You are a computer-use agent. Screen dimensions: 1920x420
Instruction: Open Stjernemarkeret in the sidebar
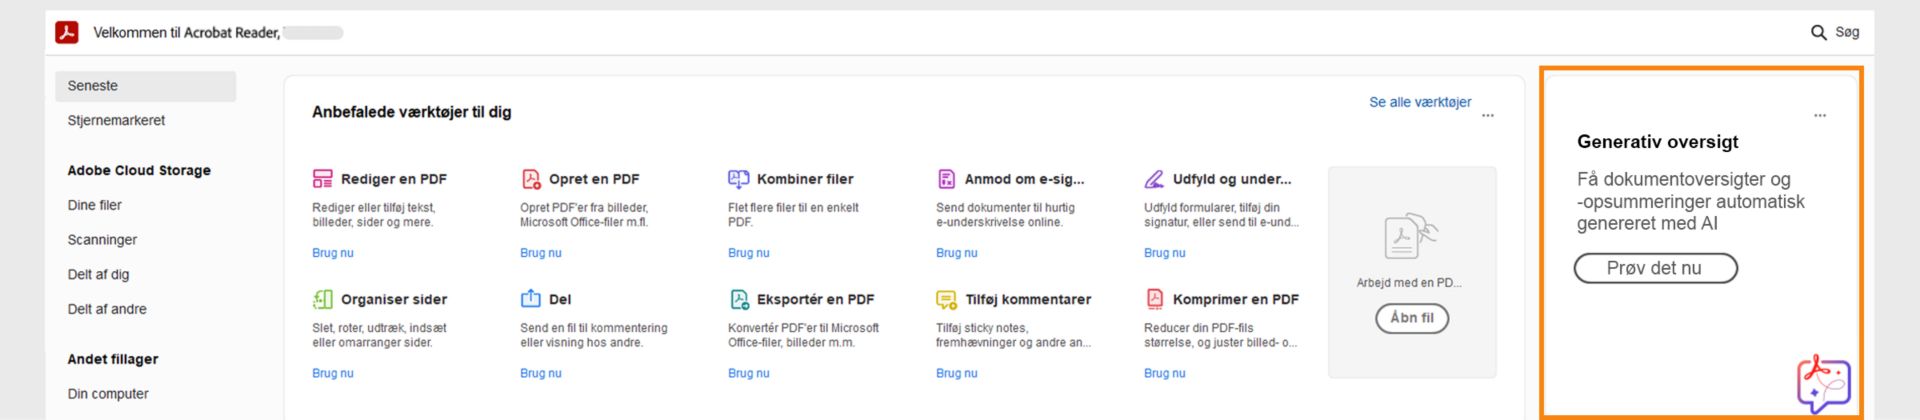(x=116, y=120)
